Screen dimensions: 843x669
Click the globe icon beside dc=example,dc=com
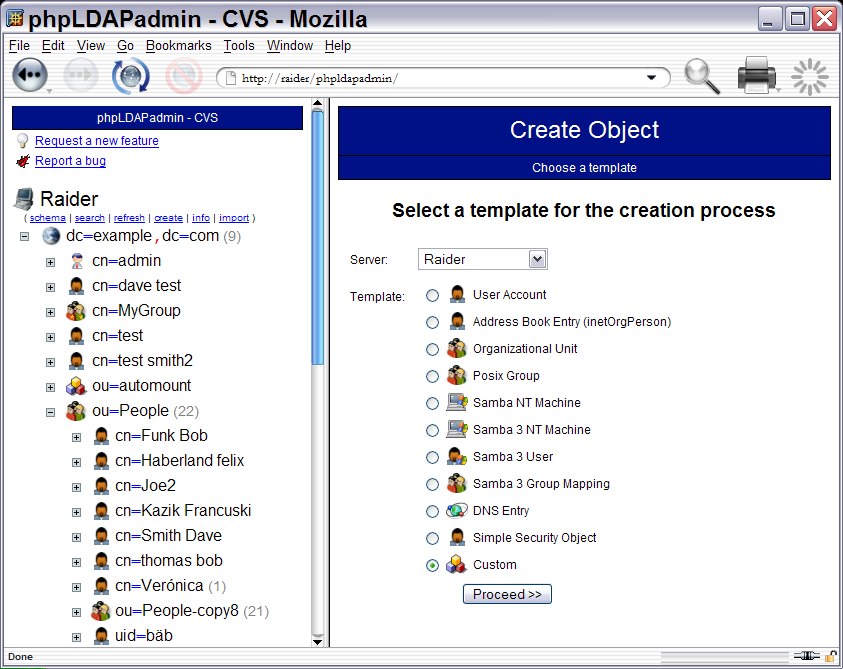point(51,236)
